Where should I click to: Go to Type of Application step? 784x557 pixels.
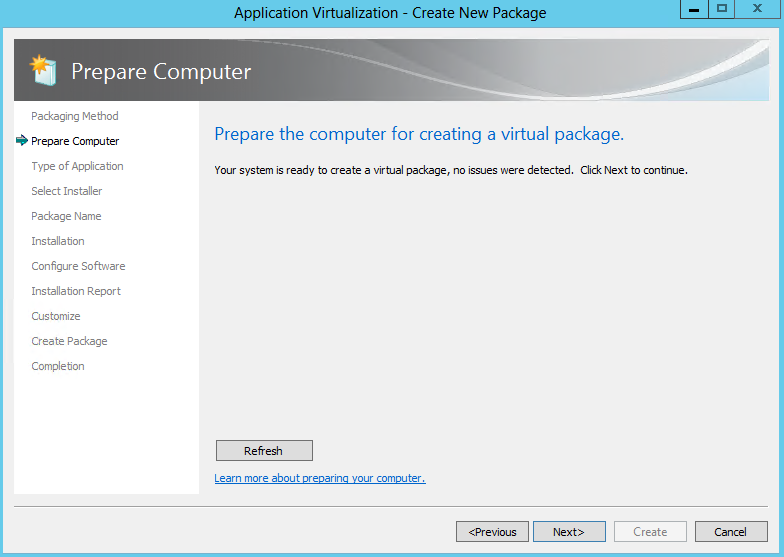(78, 166)
